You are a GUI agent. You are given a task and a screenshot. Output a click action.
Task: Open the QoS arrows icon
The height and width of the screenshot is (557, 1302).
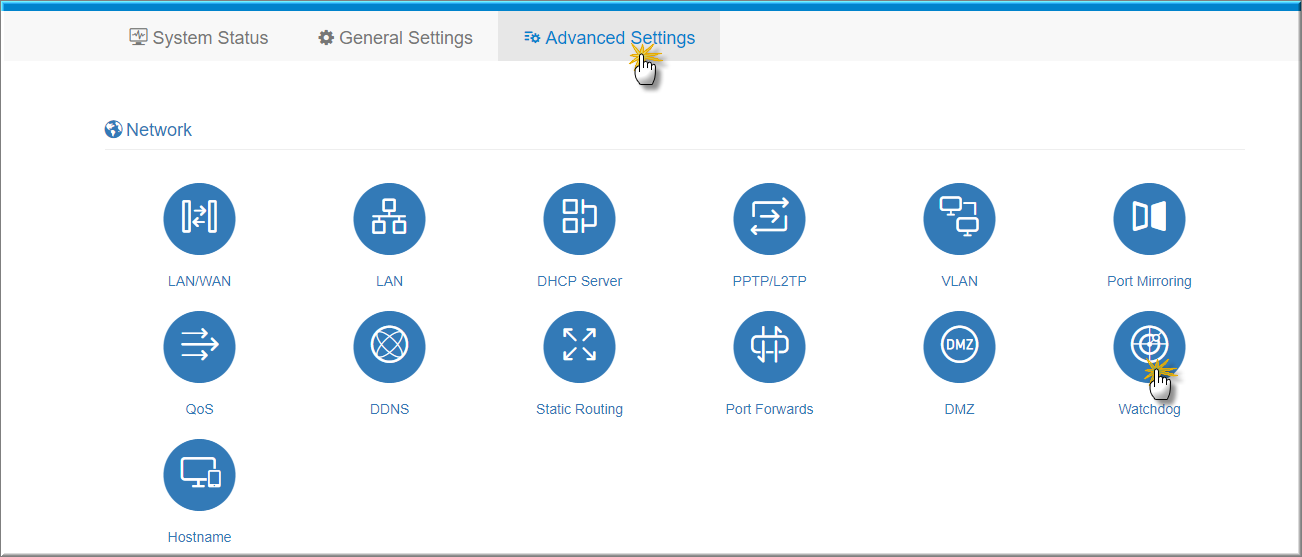tap(199, 347)
